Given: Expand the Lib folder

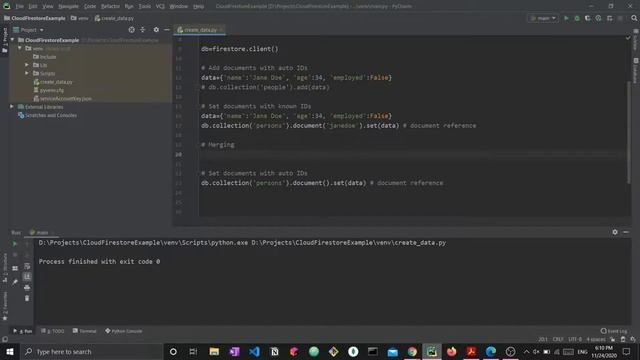Looking at the screenshot, I should 27,65.
